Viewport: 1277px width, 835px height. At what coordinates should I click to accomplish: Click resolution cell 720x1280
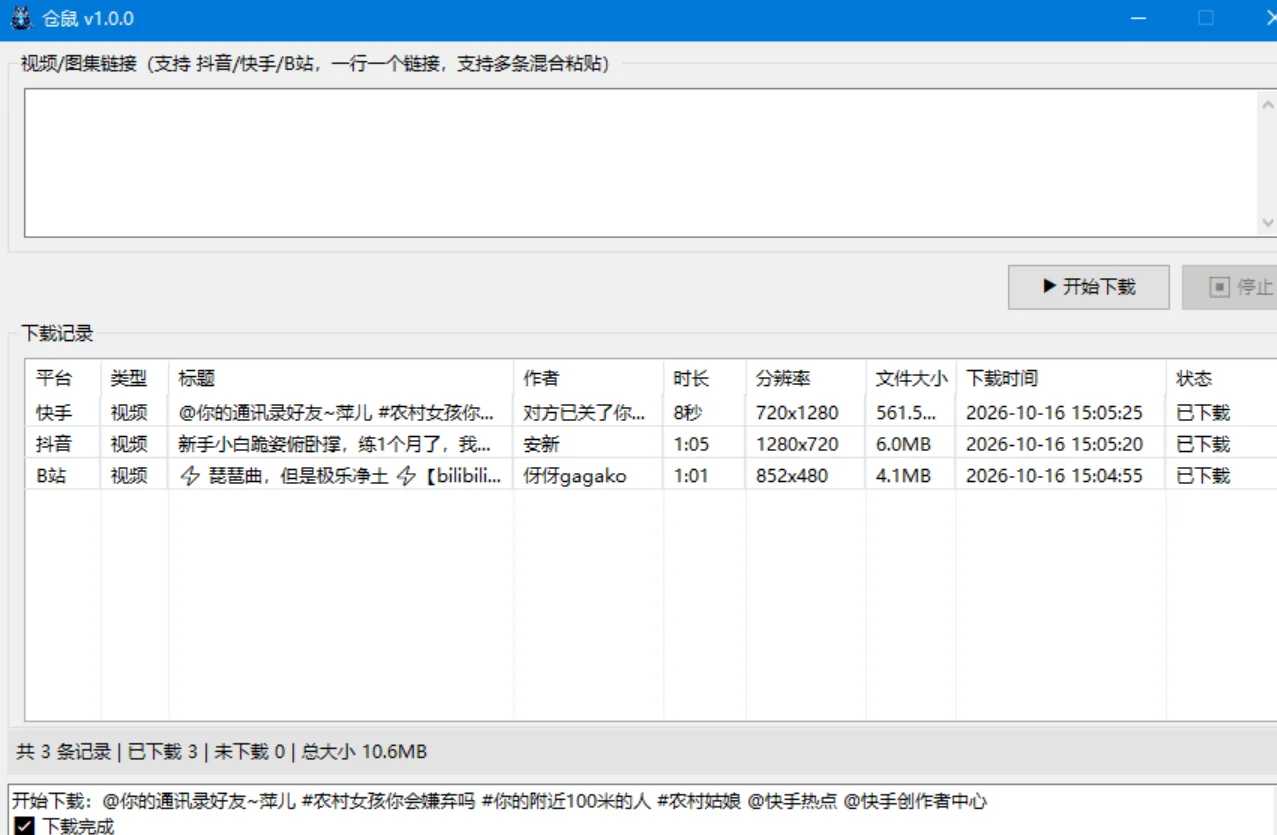pos(797,412)
